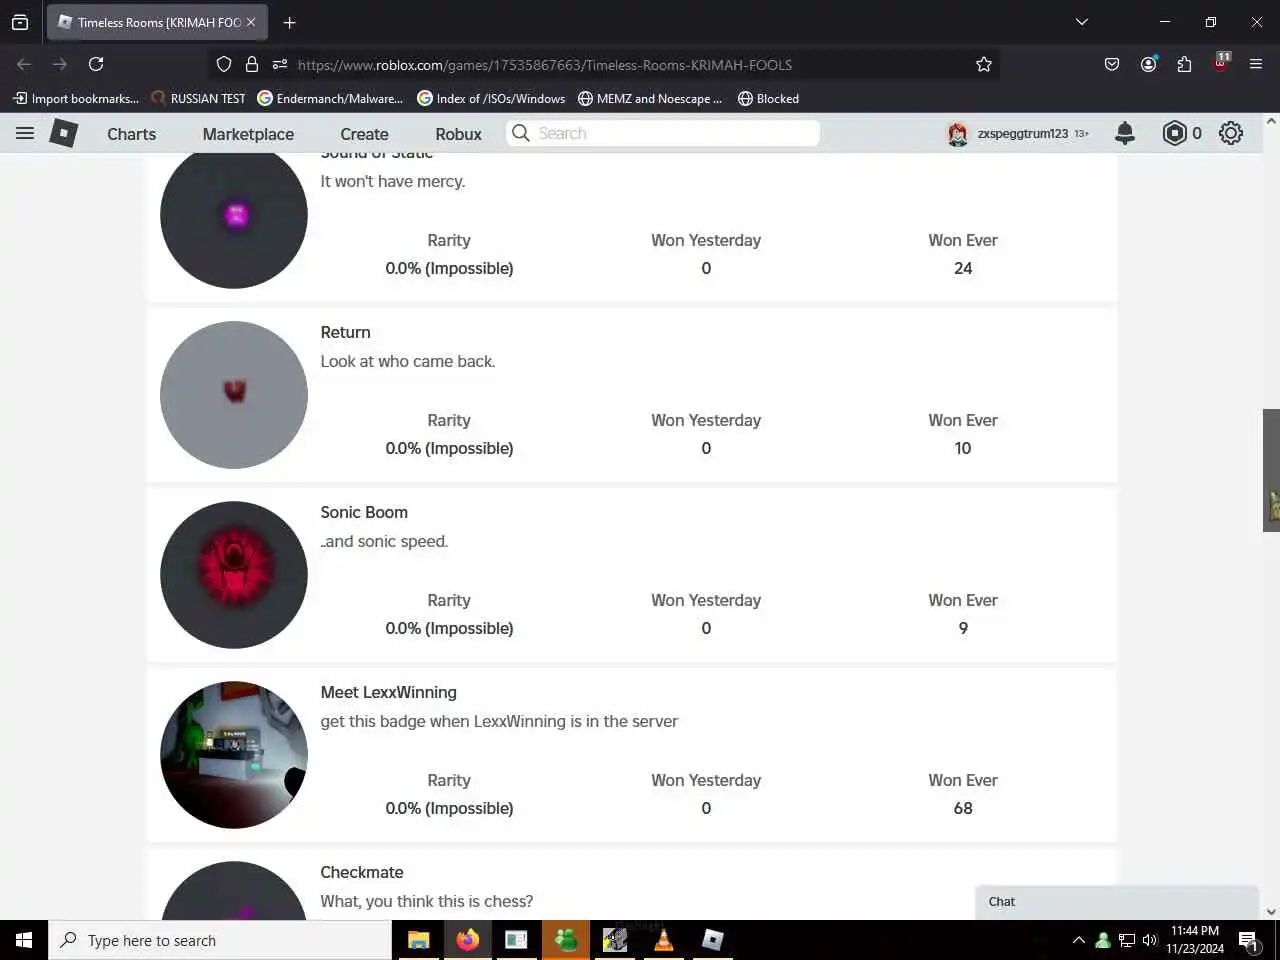Click the page vertical scrollbar thumb

pyautogui.click(x=1271, y=470)
